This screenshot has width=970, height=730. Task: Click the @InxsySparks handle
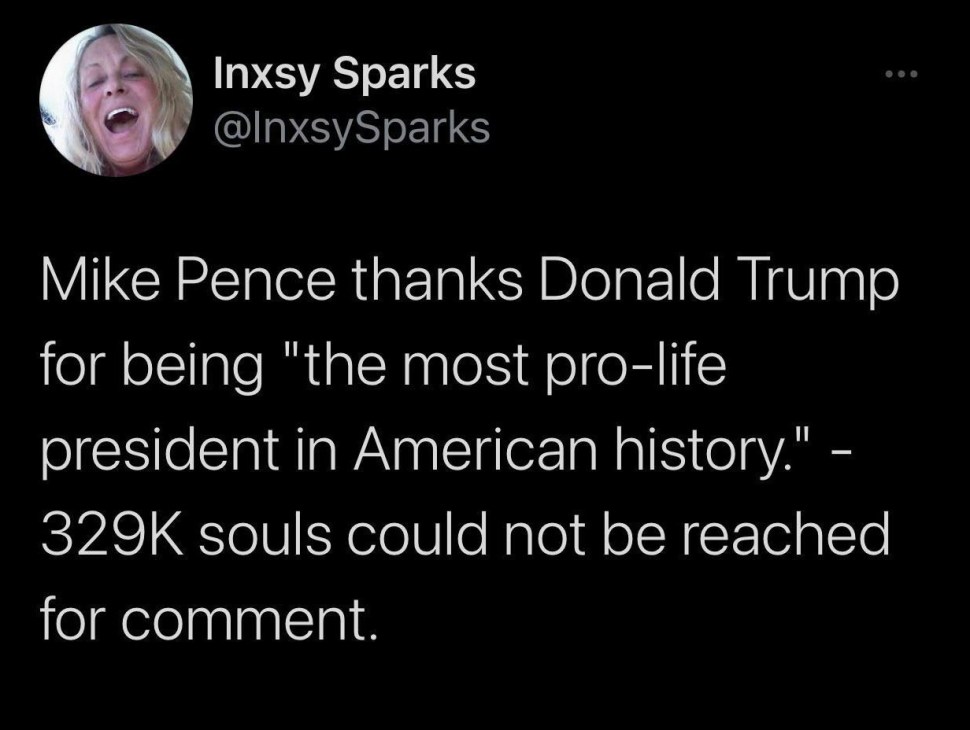tap(352, 127)
